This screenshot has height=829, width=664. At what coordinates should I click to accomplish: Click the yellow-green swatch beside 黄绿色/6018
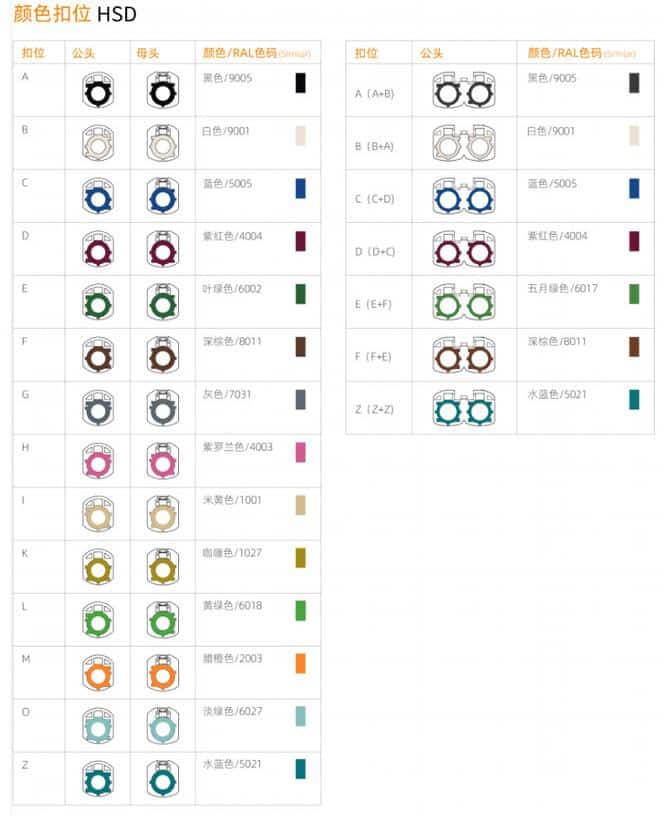click(300, 610)
